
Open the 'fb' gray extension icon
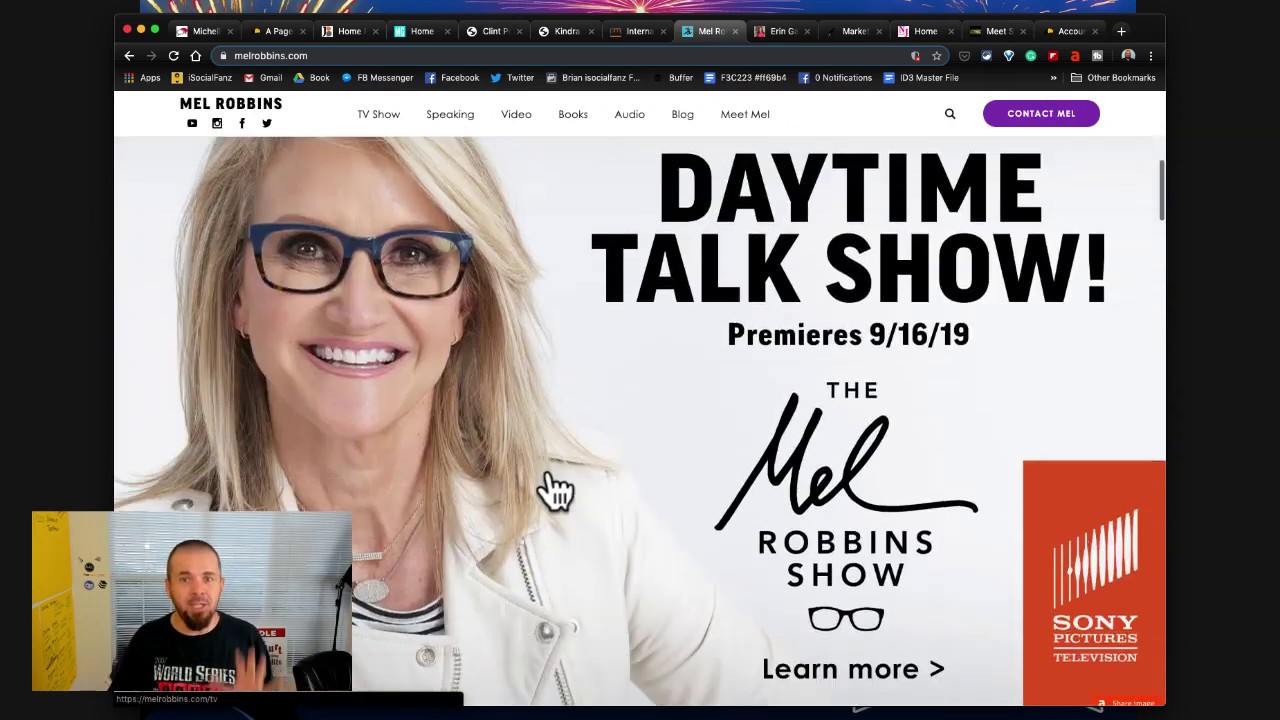[x=1097, y=56]
